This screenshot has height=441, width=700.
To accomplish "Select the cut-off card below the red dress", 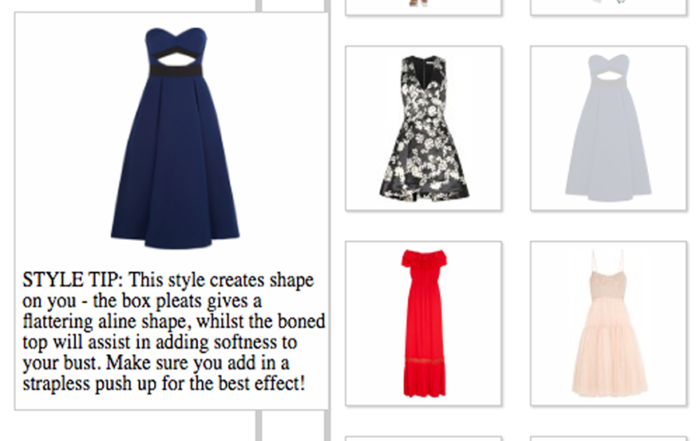I will (424, 438).
